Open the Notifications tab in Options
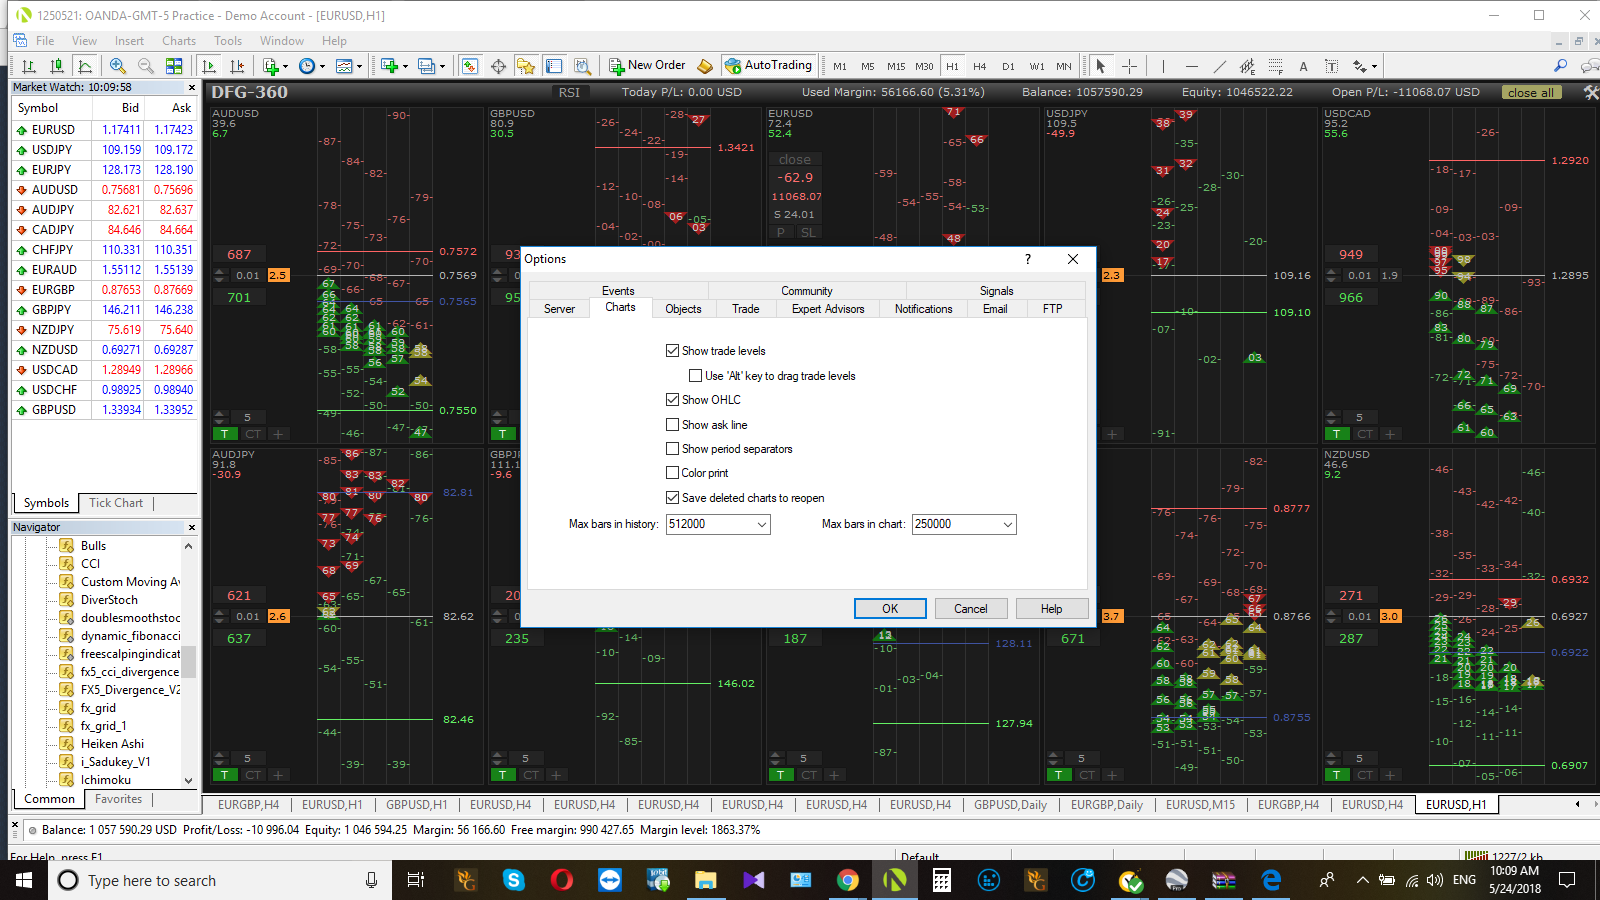 coord(924,309)
